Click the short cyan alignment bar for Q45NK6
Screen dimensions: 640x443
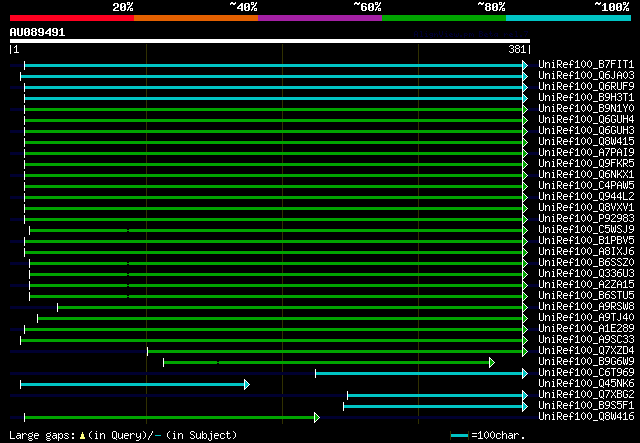(x=133, y=385)
